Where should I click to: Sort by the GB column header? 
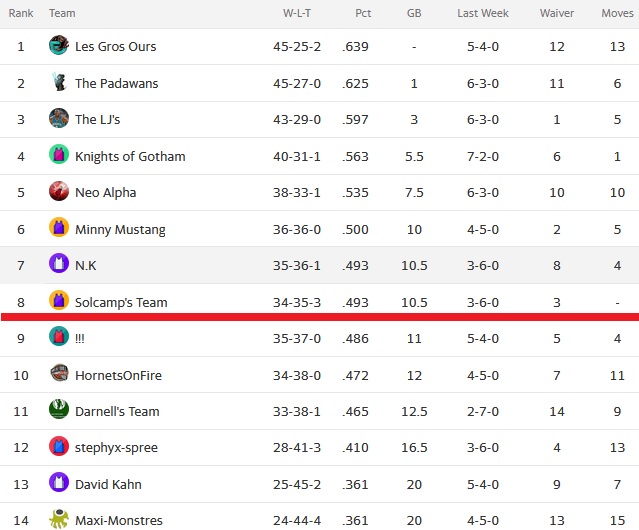[414, 13]
